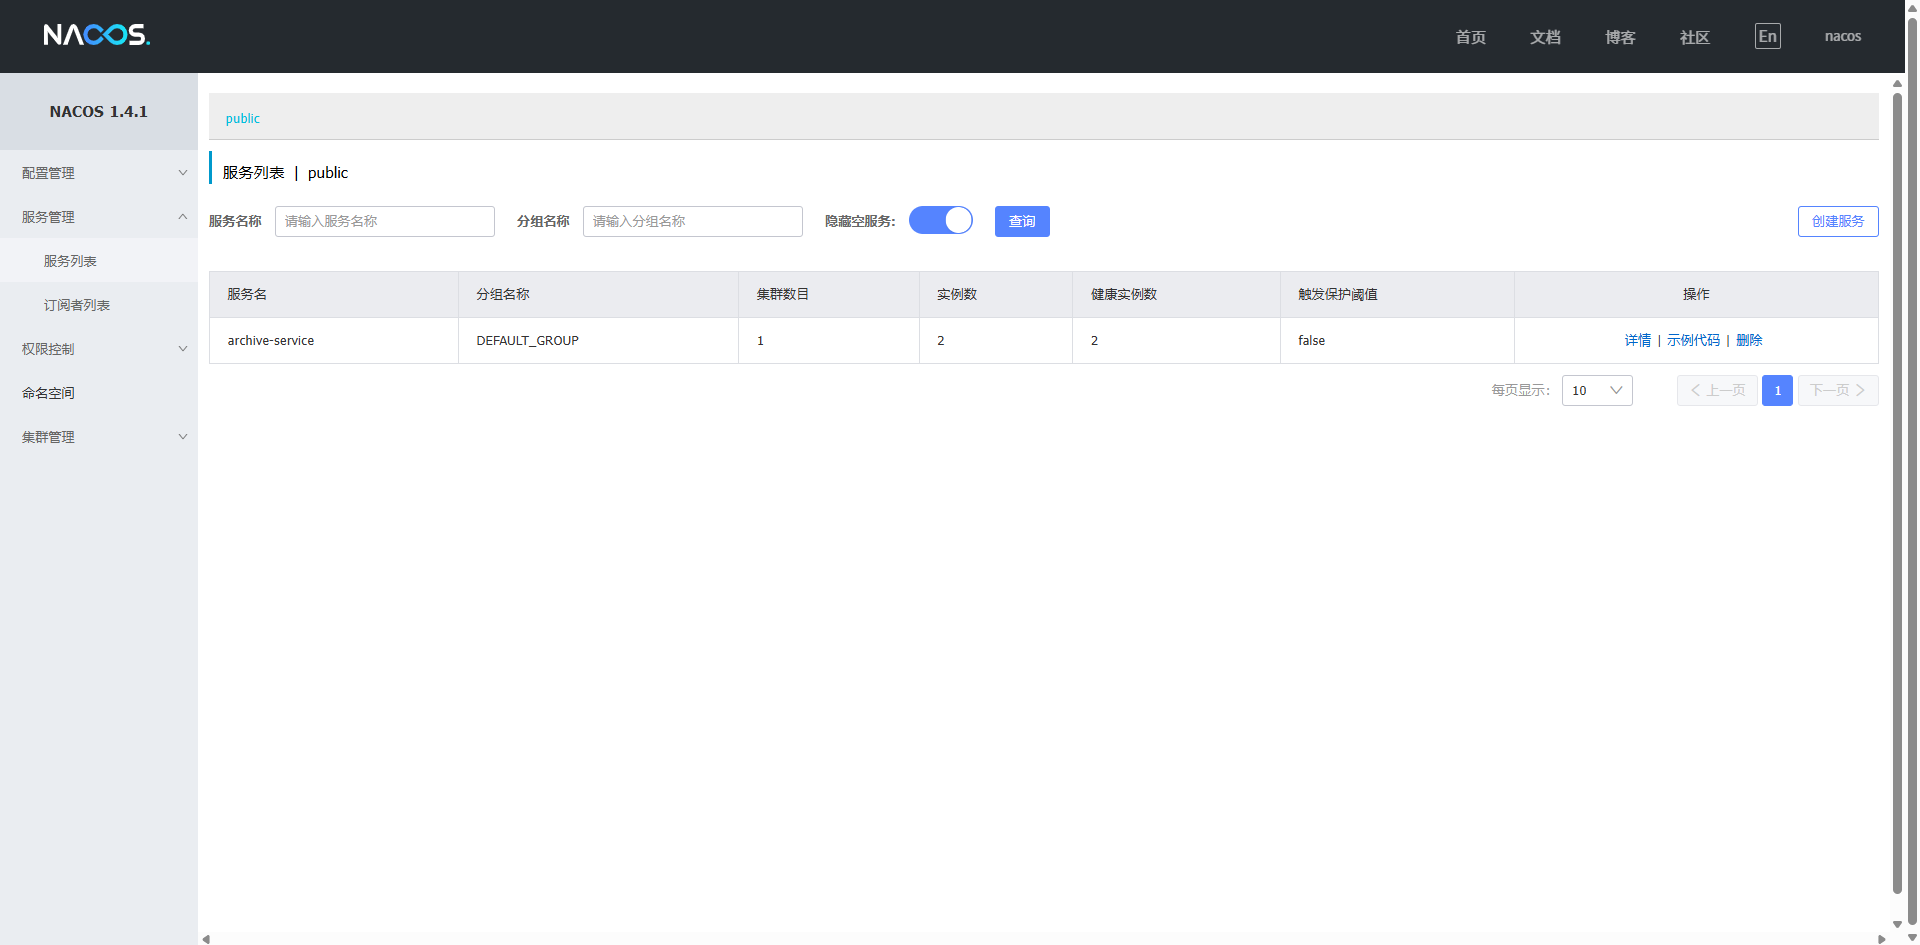Click the 创建服务 button

coord(1838,221)
